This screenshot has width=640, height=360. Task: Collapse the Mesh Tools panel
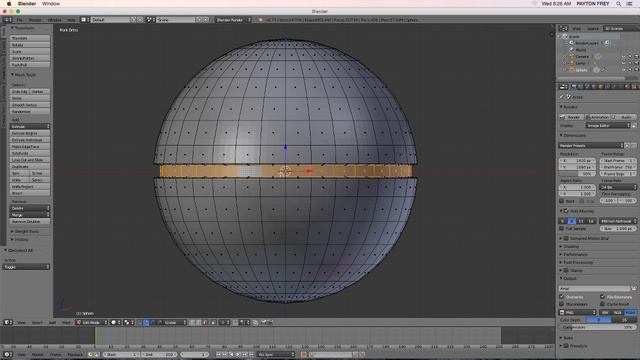[24, 75]
